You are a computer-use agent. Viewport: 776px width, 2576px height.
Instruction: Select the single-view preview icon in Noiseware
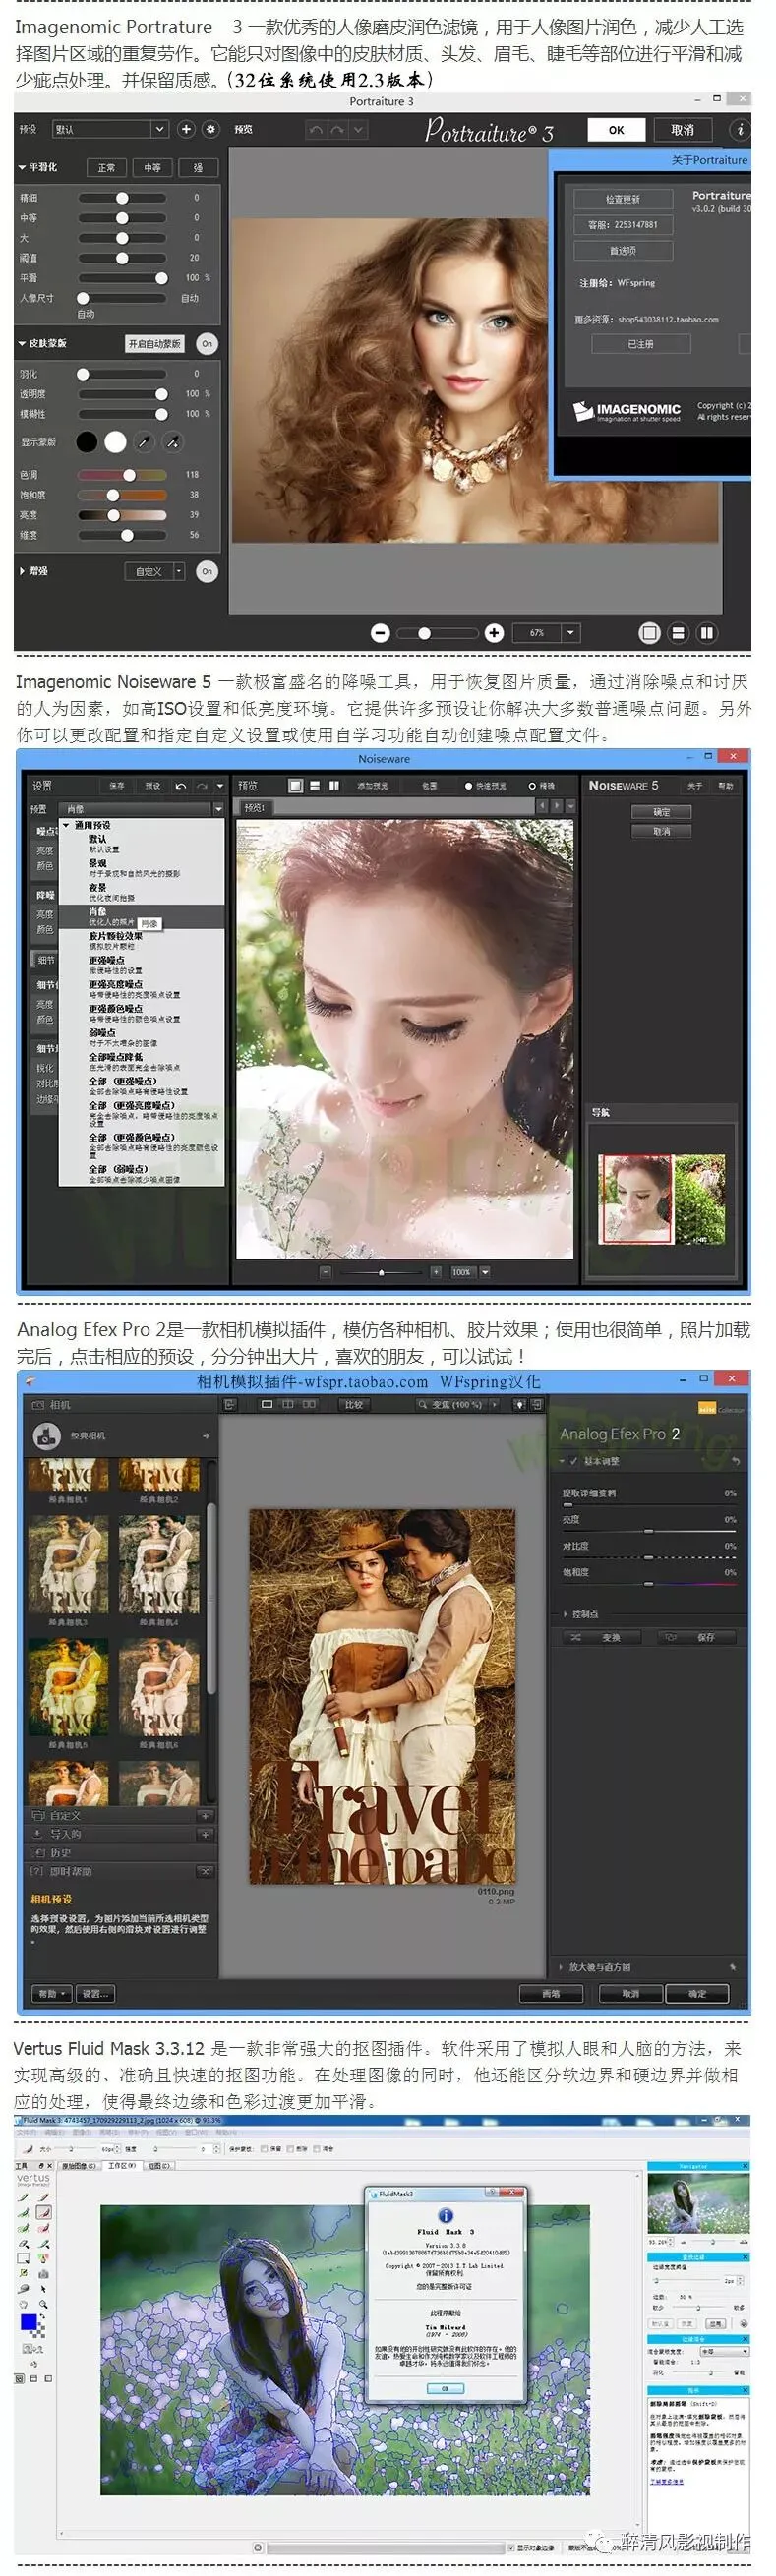(x=295, y=785)
